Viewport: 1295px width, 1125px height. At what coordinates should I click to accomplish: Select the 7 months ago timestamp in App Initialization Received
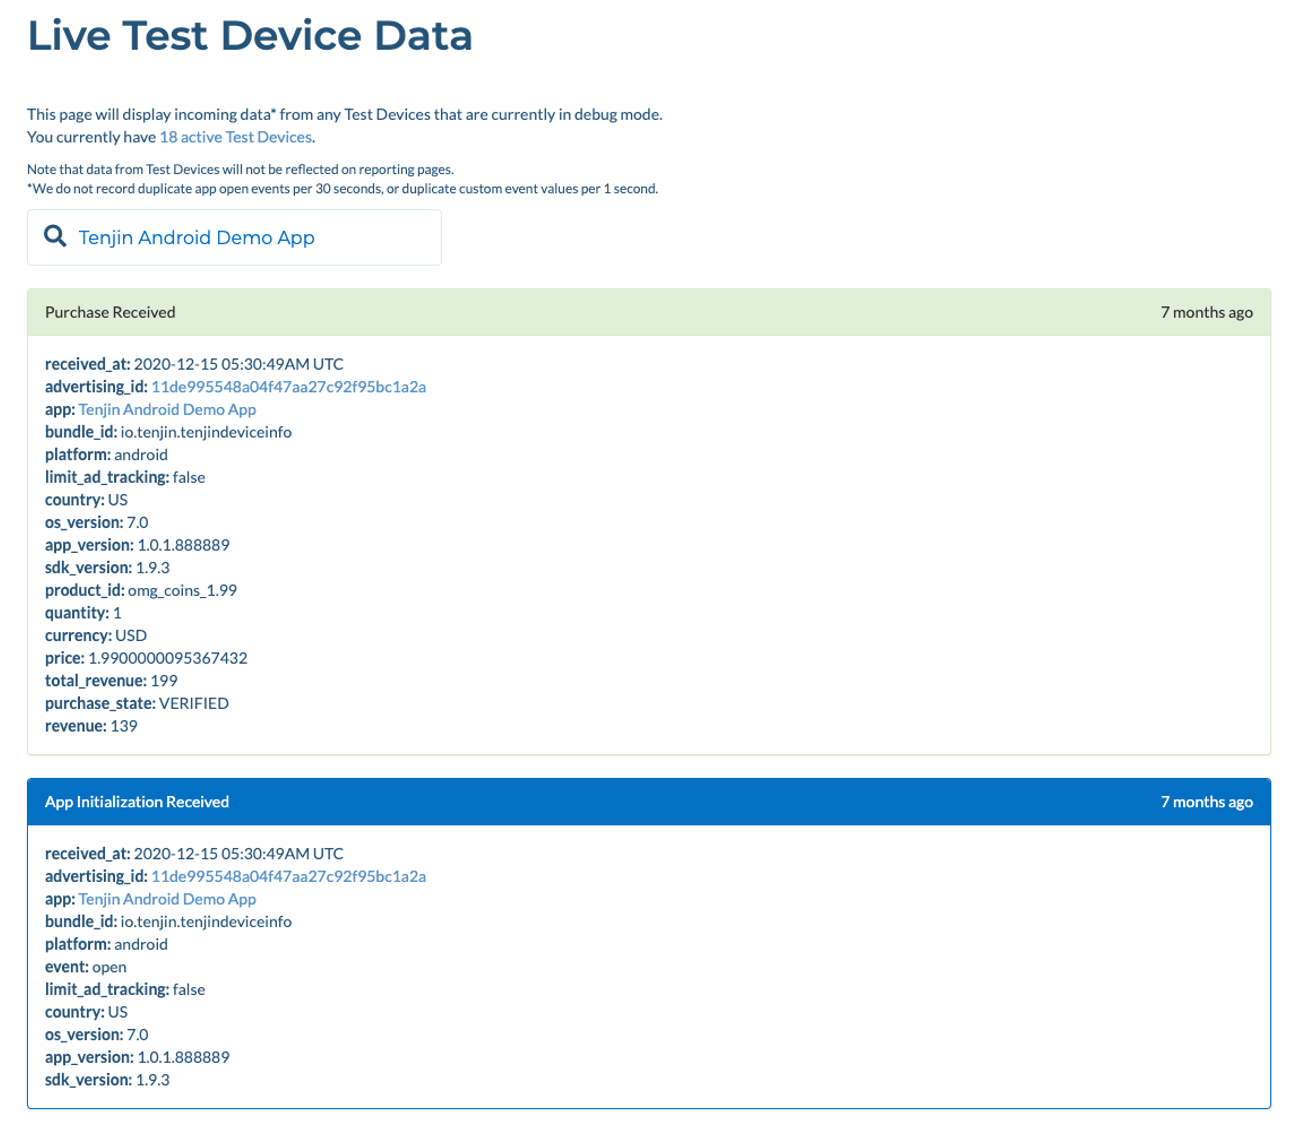(1206, 802)
